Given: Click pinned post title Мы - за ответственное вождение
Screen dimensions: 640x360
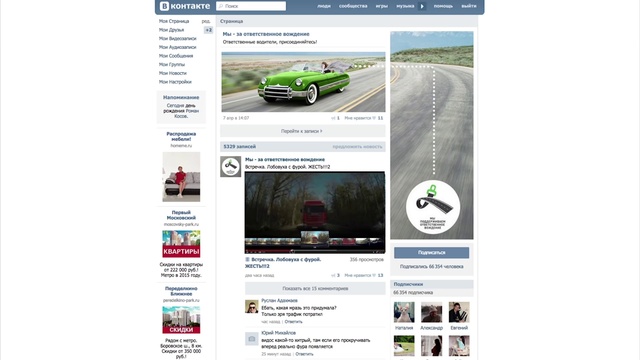Looking at the screenshot, I should point(266,34).
